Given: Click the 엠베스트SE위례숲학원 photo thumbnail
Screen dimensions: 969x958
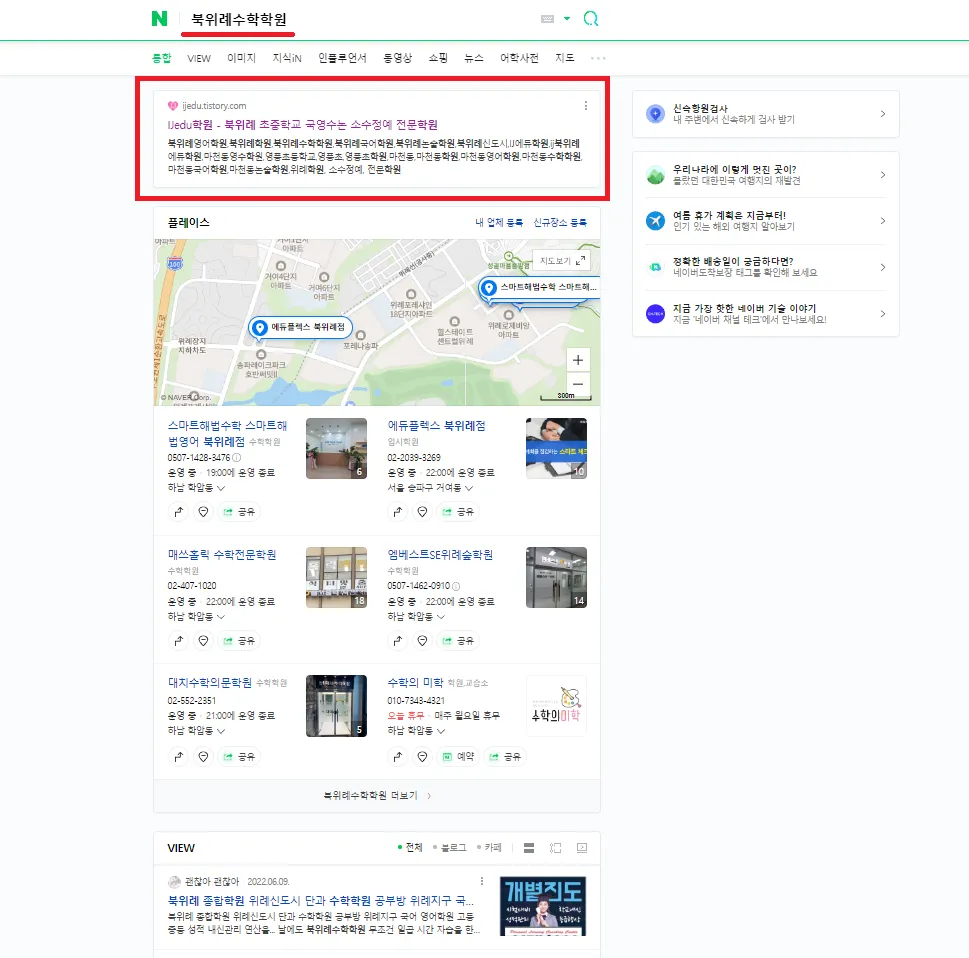Looking at the screenshot, I should tap(556, 577).
